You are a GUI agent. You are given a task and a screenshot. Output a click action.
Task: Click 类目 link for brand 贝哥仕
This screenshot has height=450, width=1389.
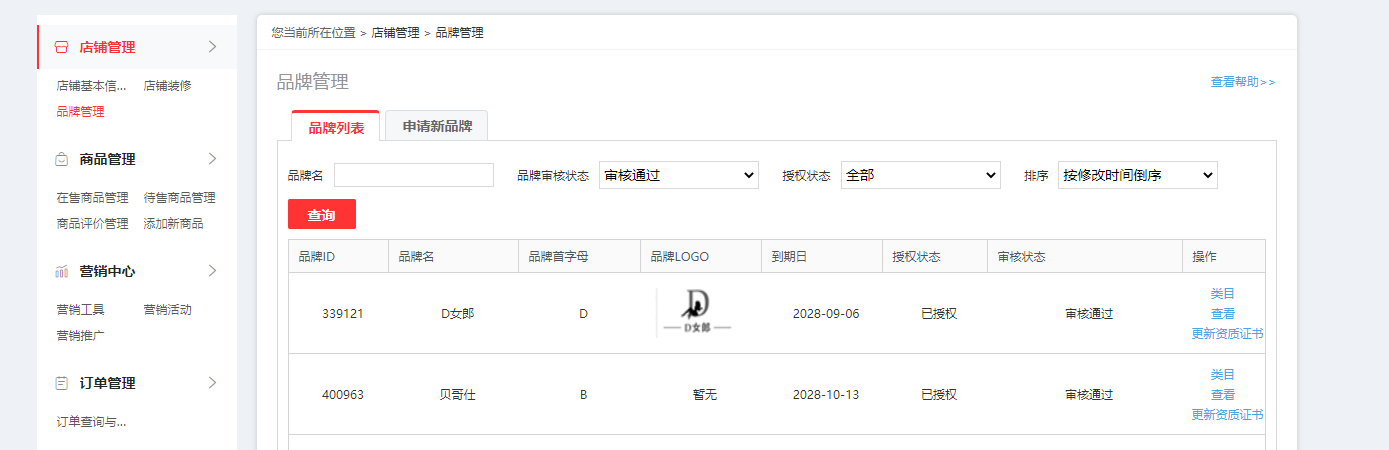point(1222,374)
